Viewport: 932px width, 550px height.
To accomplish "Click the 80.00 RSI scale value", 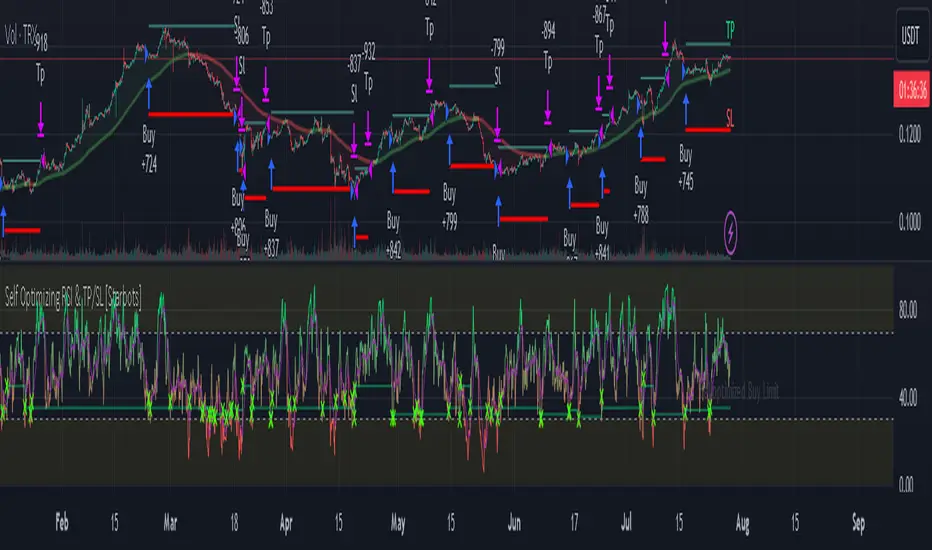I will point(908,309).
